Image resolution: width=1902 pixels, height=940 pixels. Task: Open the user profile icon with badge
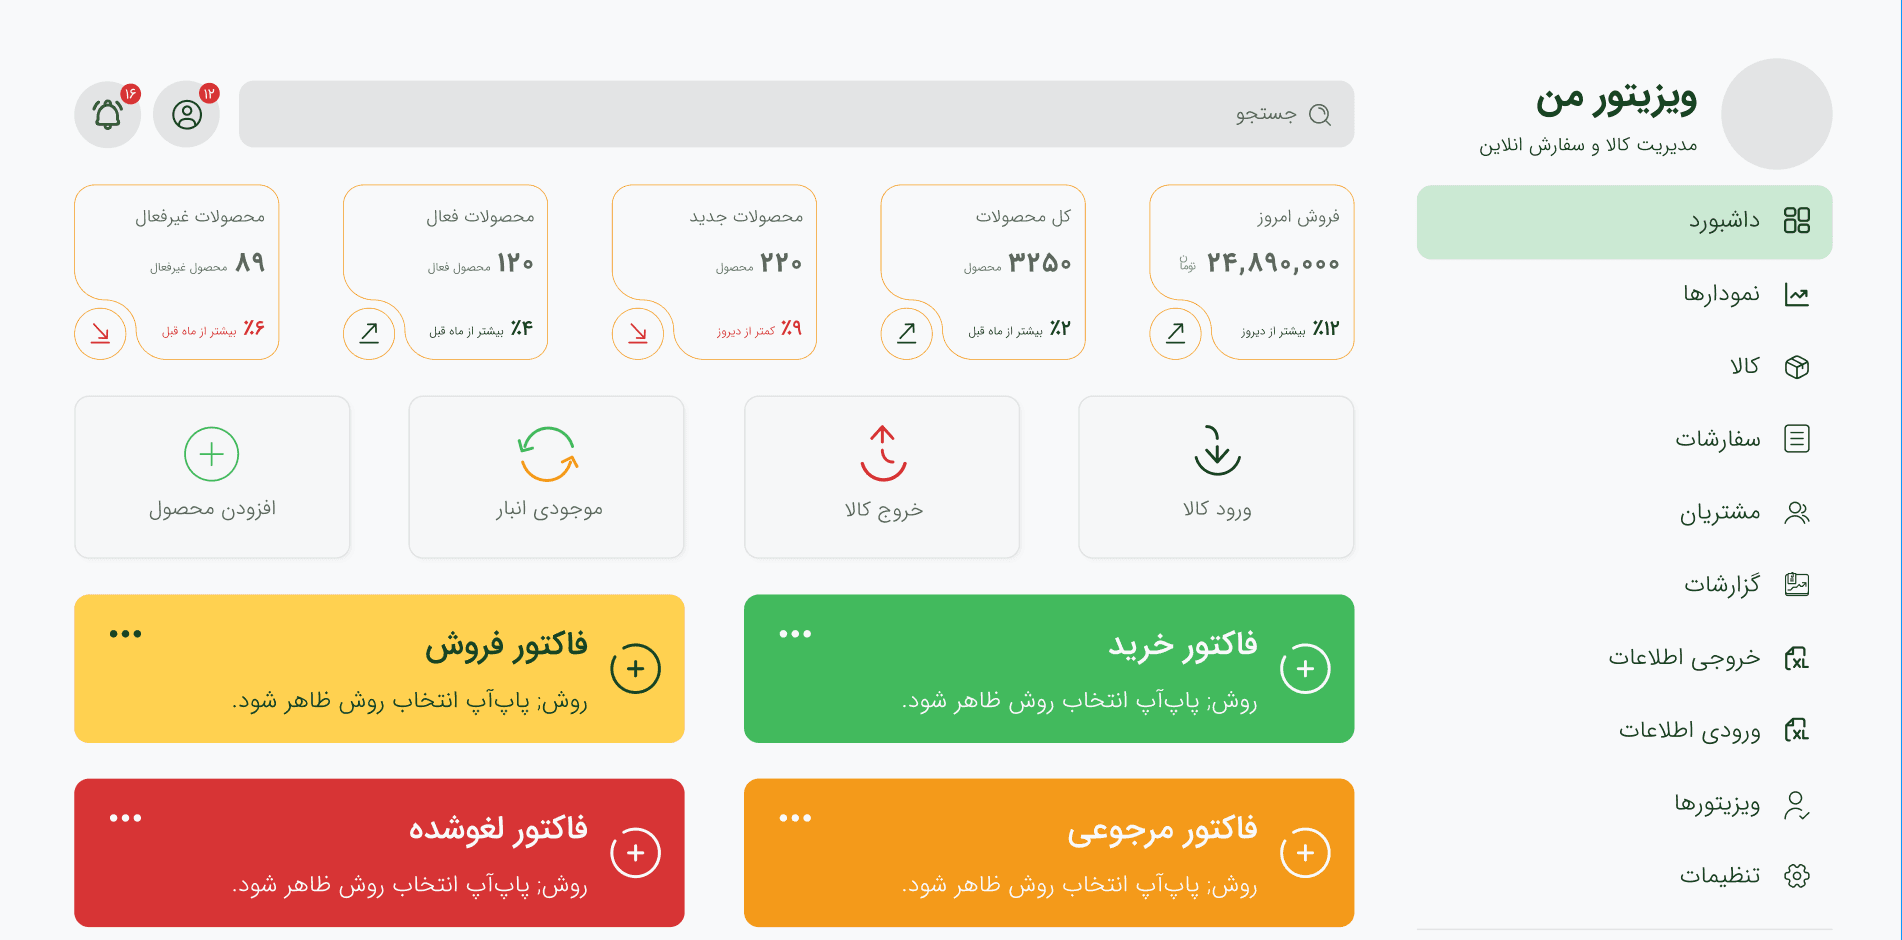point(187,115)
